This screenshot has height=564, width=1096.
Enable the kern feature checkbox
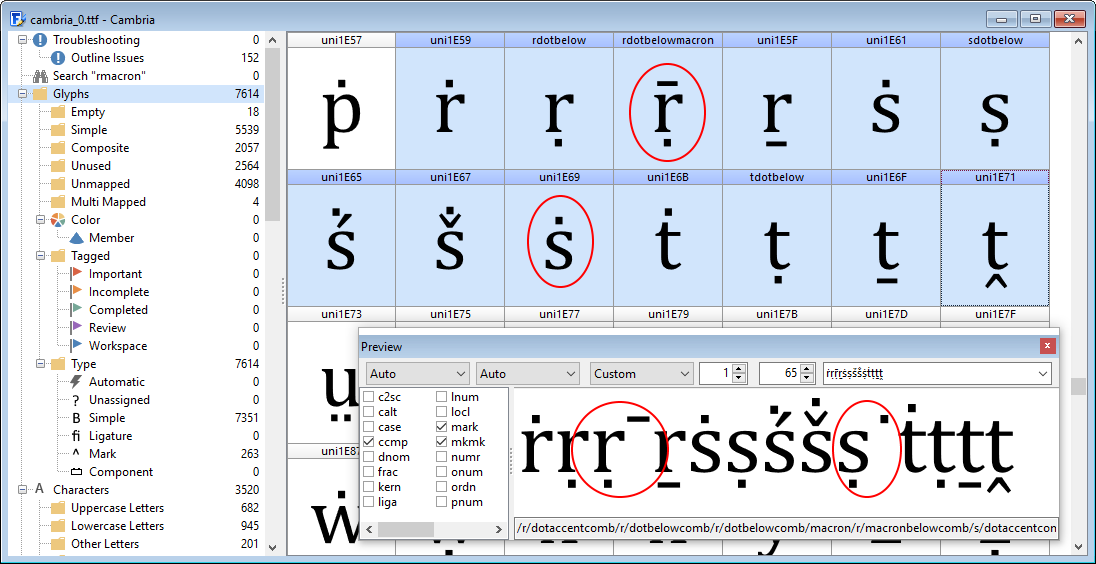pos(368,487)
